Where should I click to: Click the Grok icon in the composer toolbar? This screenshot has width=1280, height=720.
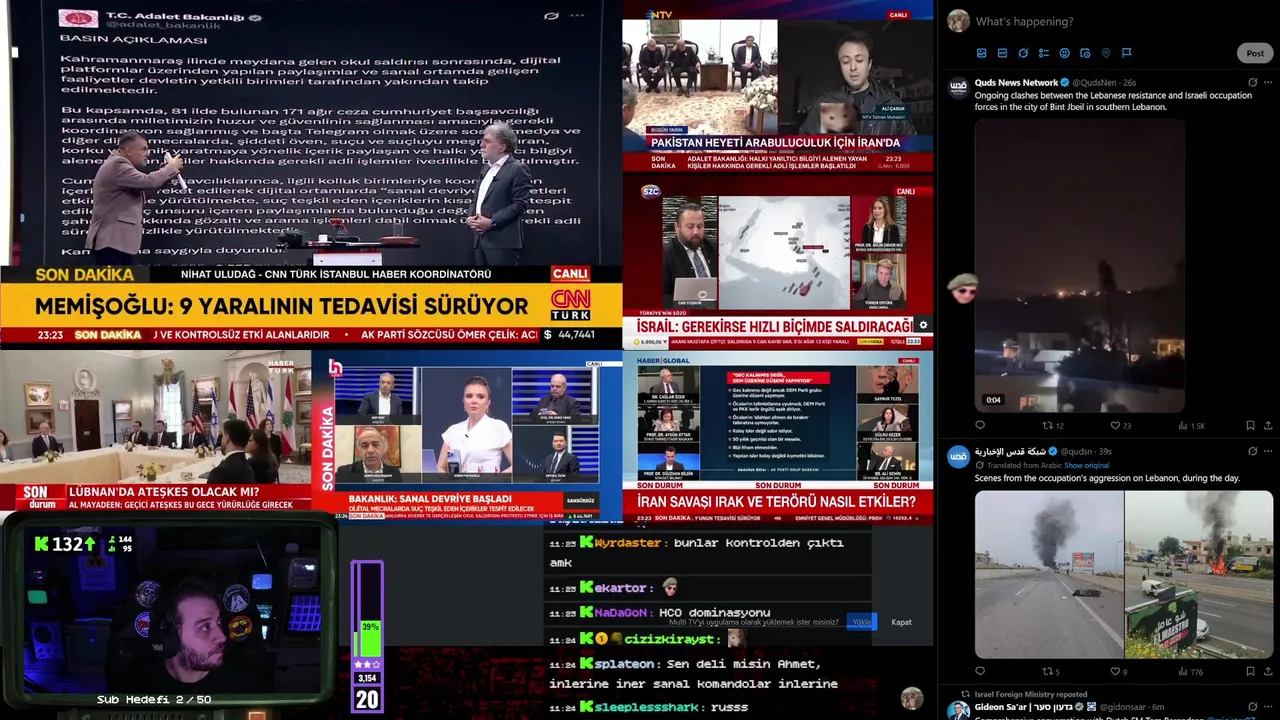pos(1023,53)
